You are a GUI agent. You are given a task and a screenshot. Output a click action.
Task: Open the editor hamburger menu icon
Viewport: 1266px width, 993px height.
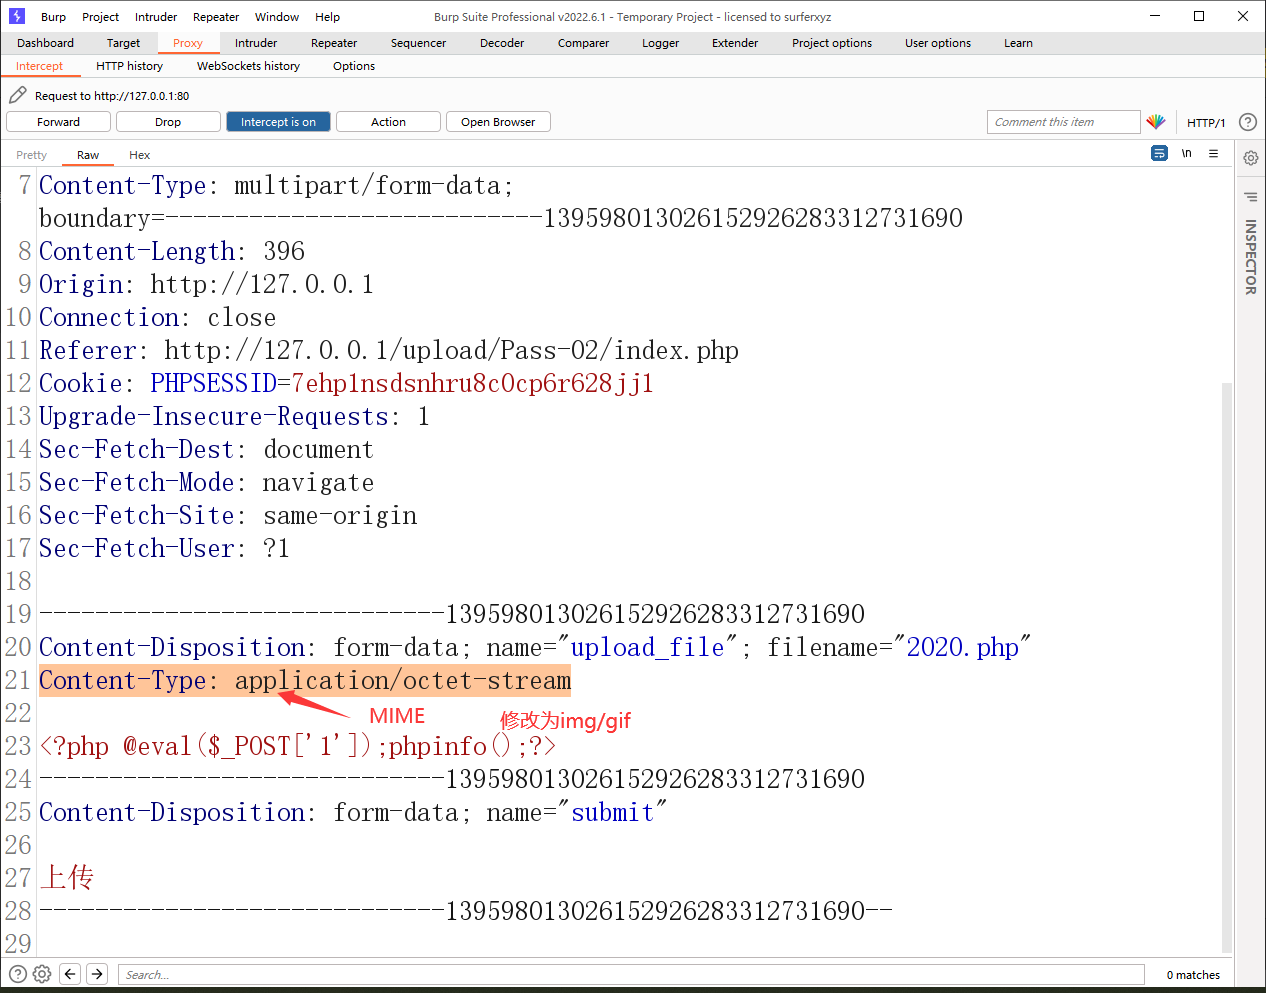click(1213, 153)
